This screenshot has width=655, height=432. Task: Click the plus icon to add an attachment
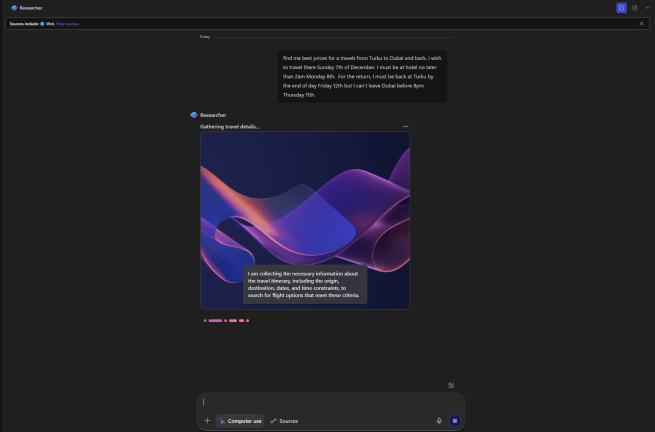pos(207,420)
